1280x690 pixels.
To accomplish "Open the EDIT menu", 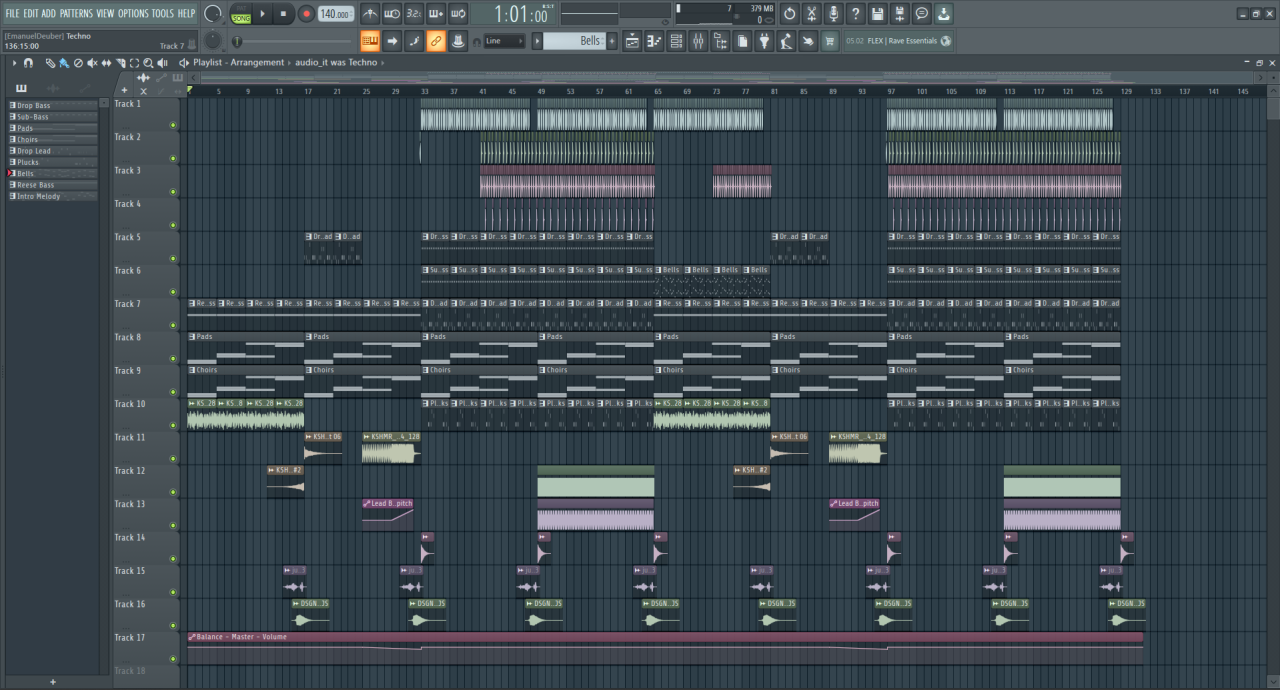I will click(x=31, y=13).
